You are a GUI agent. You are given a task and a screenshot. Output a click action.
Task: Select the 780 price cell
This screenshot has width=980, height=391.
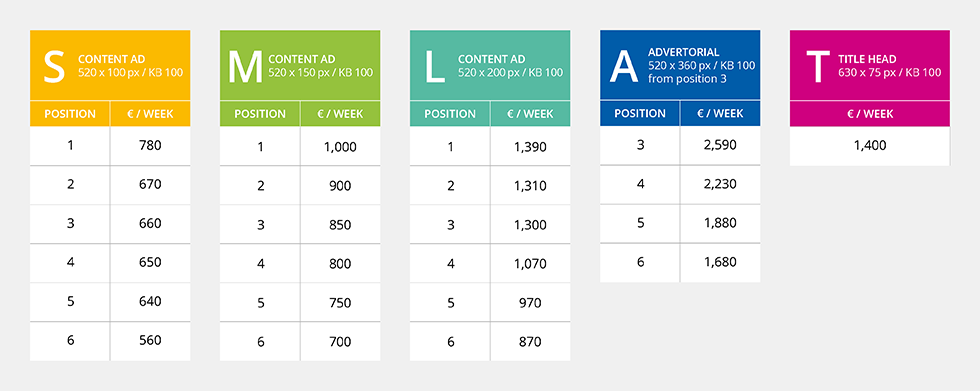pos(151,146)
